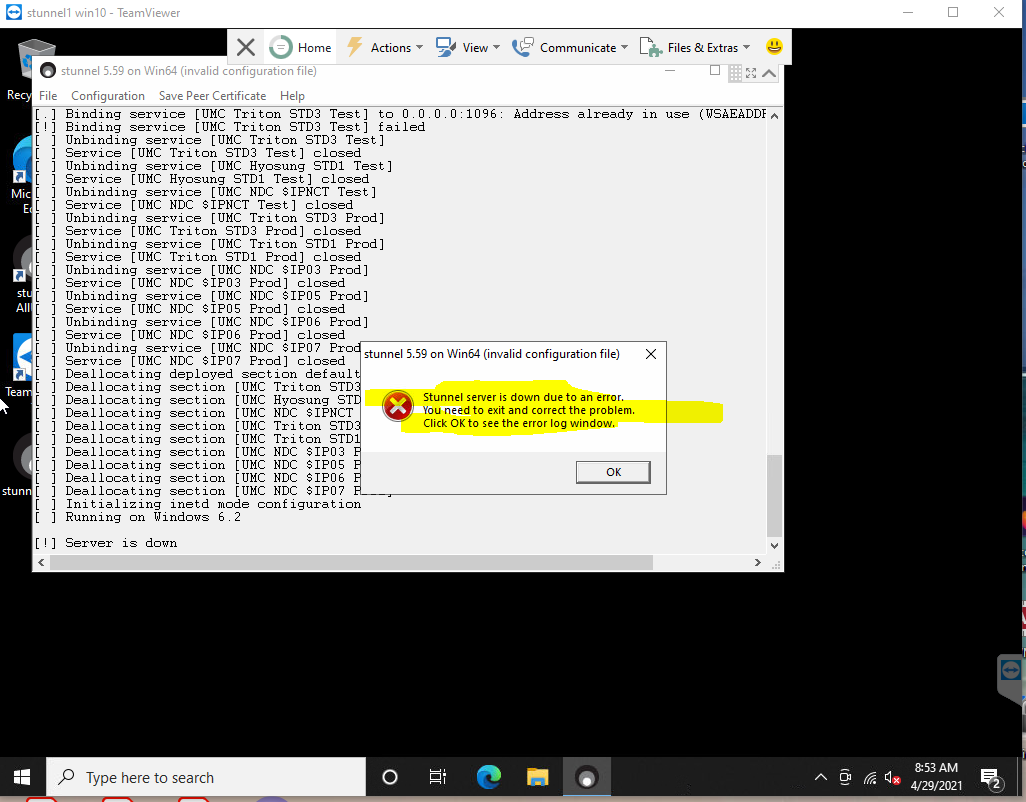Viewport: 1026px width, 802px height.
Task: Expand the Files & Extras dropdown
Action: [695, 47]
